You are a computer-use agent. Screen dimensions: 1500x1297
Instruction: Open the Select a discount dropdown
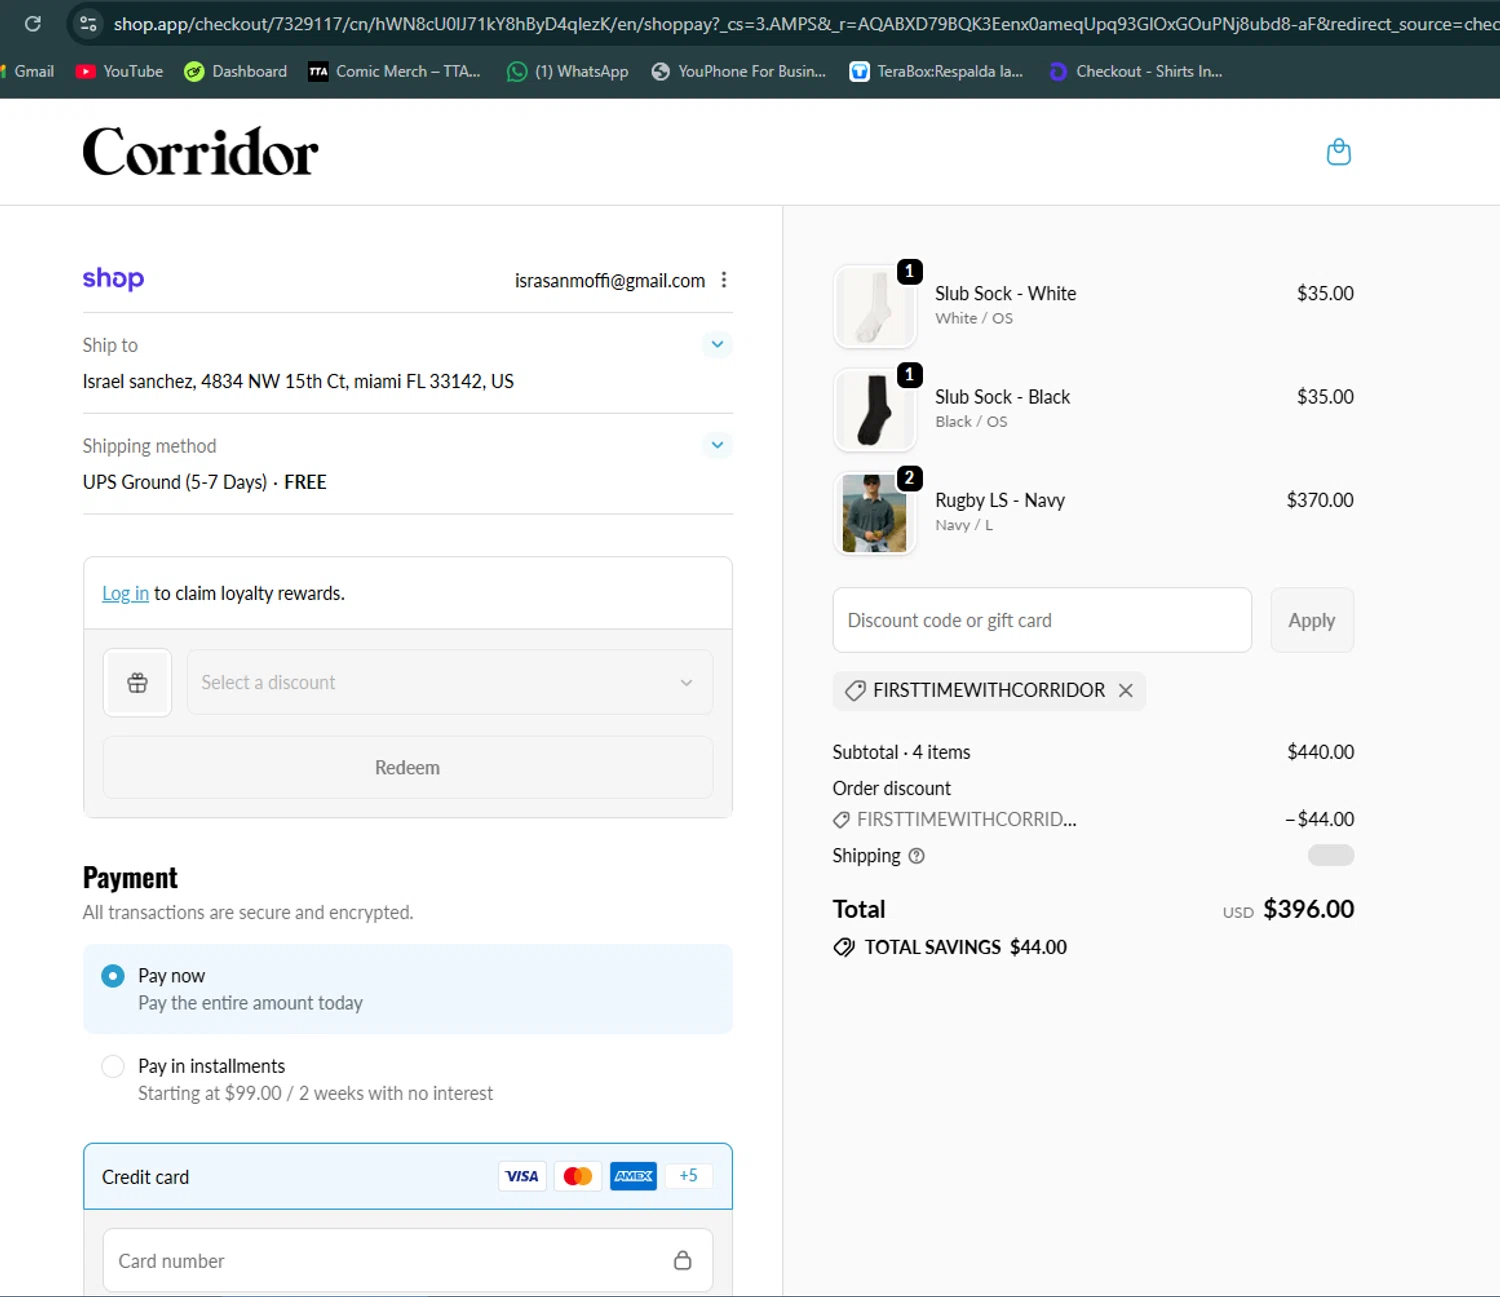tap(450, 682)
